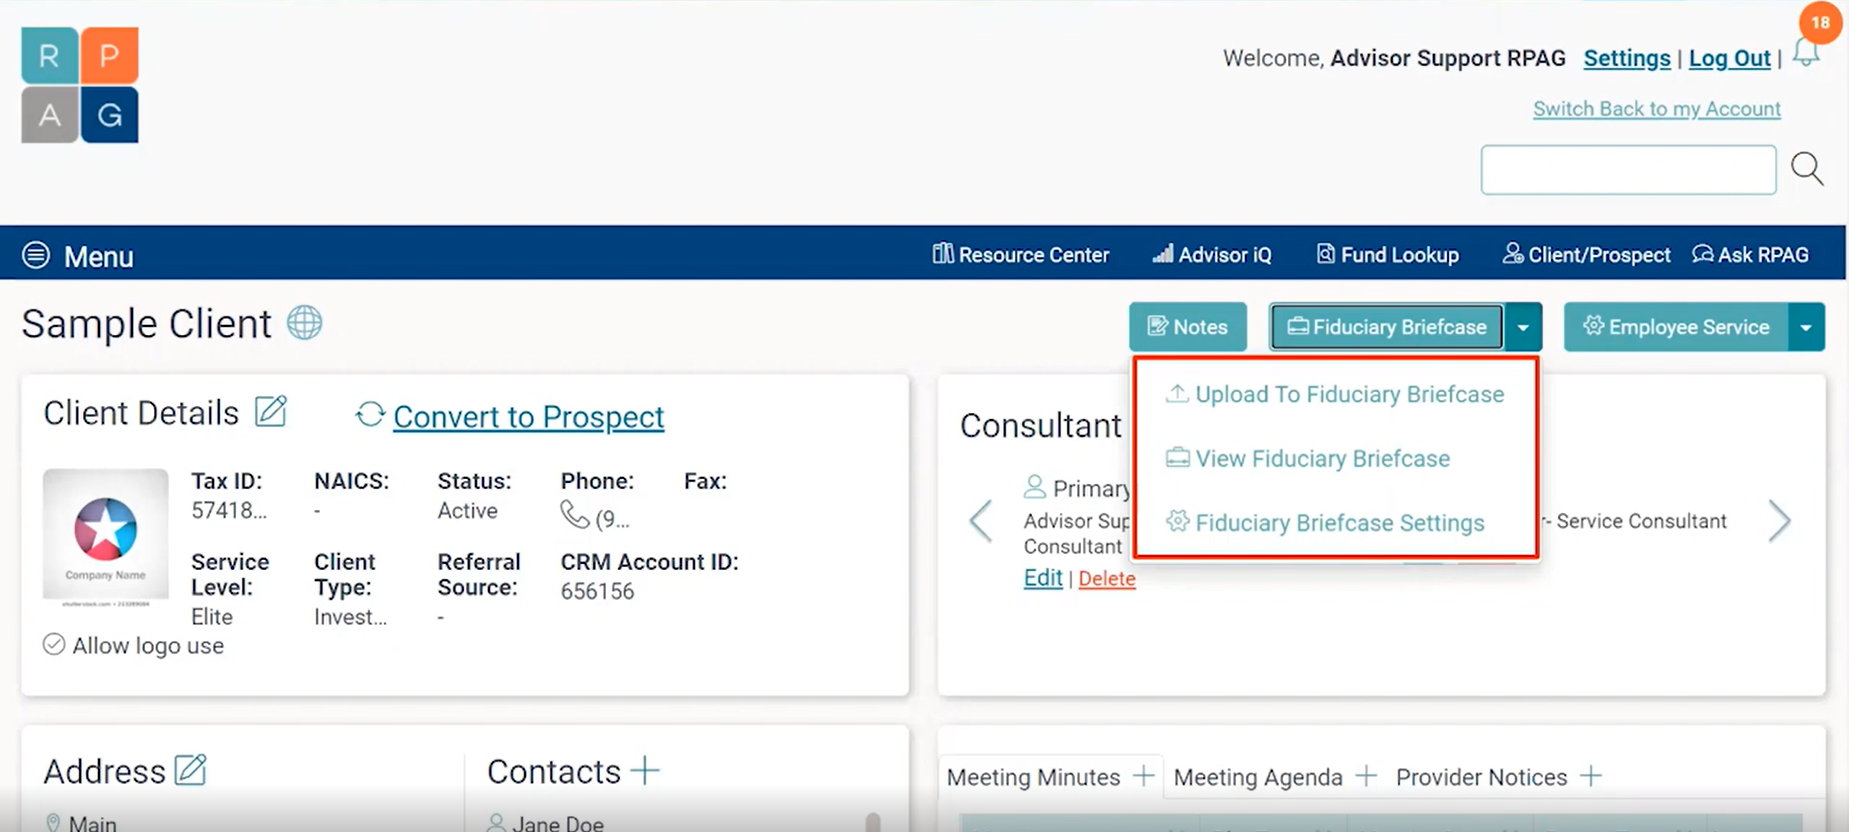1849x832 pixels.
Task: Focus the header search field
Action: (x=1628, y=170)
